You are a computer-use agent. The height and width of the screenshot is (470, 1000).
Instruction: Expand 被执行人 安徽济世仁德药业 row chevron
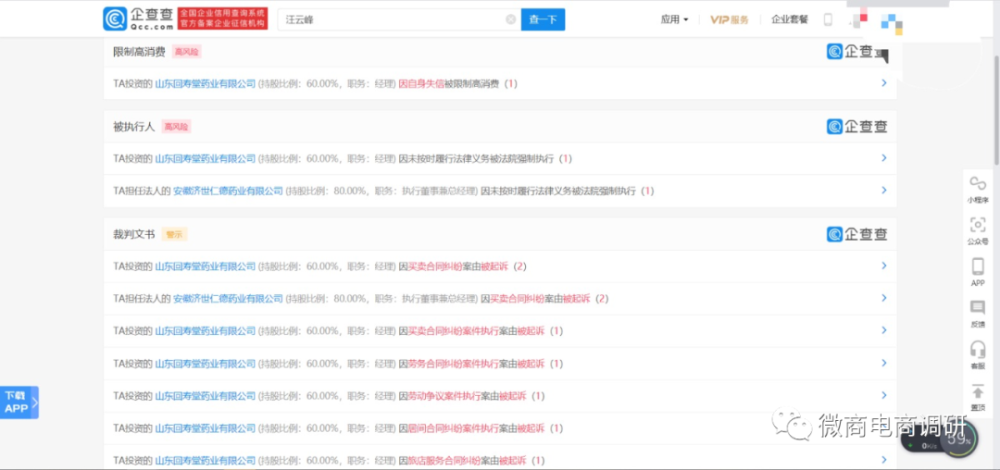pyautogui.click(x=884, y=190)
